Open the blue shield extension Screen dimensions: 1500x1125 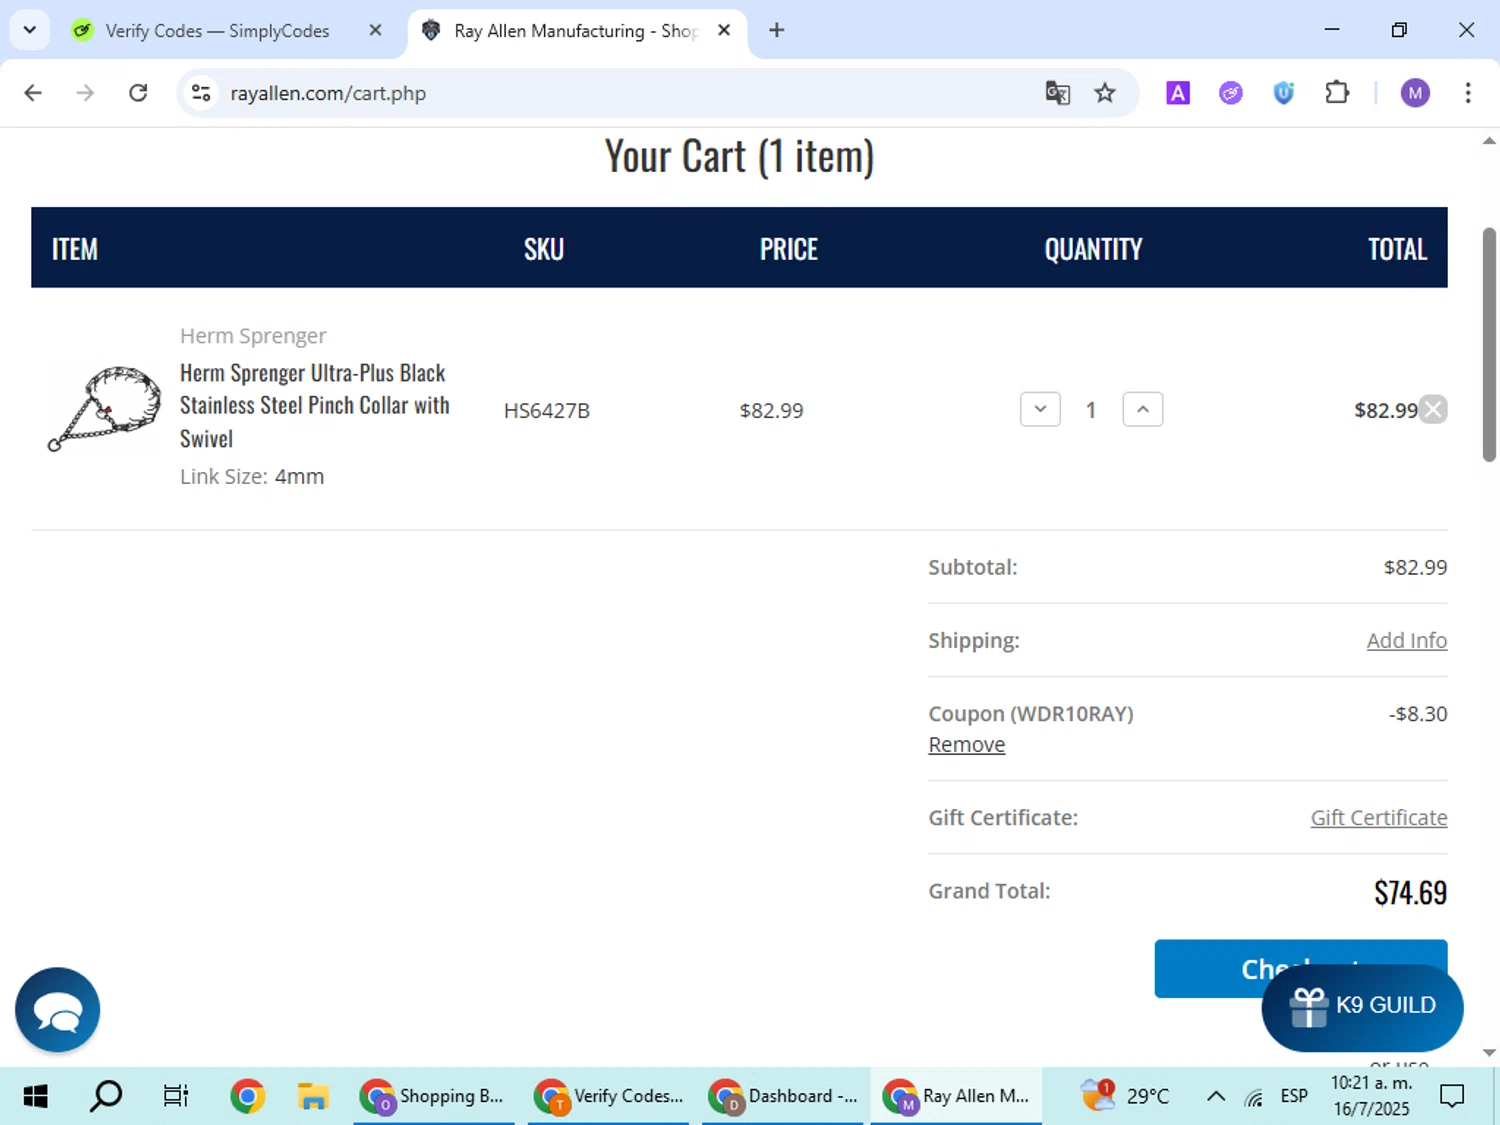(1284, 93)
